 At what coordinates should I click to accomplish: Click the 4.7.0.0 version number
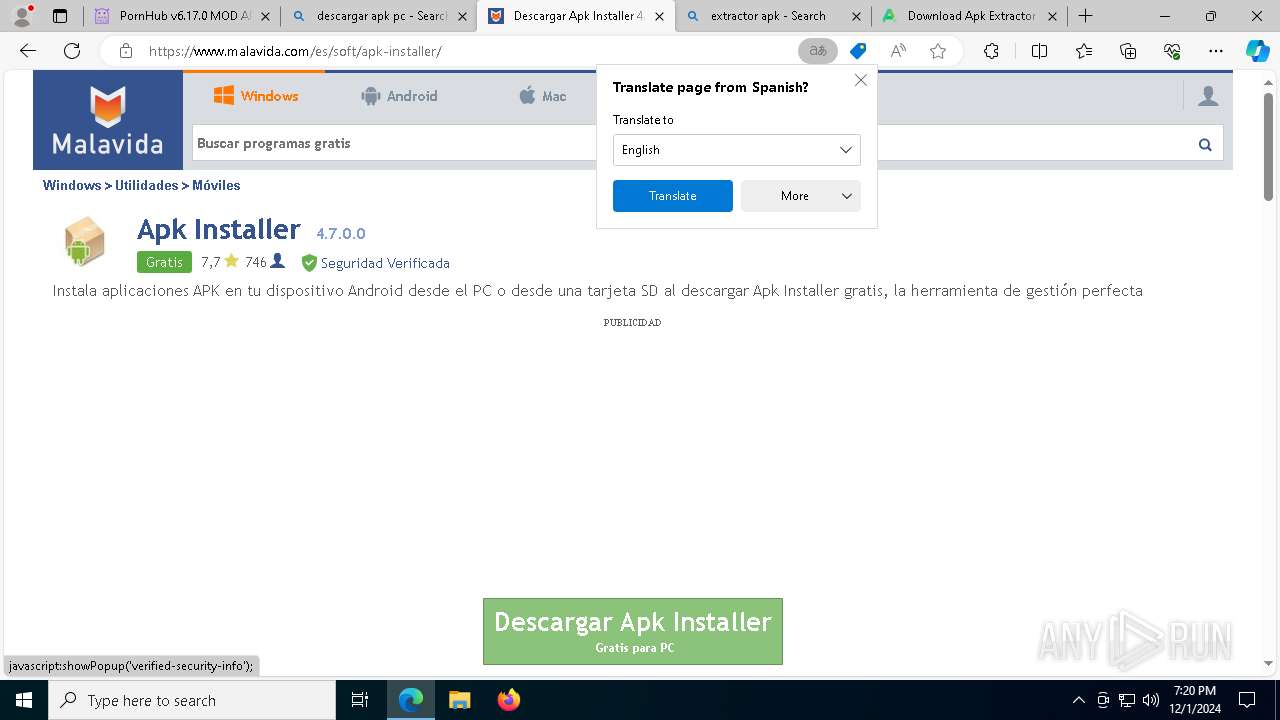tap(341, 233)
